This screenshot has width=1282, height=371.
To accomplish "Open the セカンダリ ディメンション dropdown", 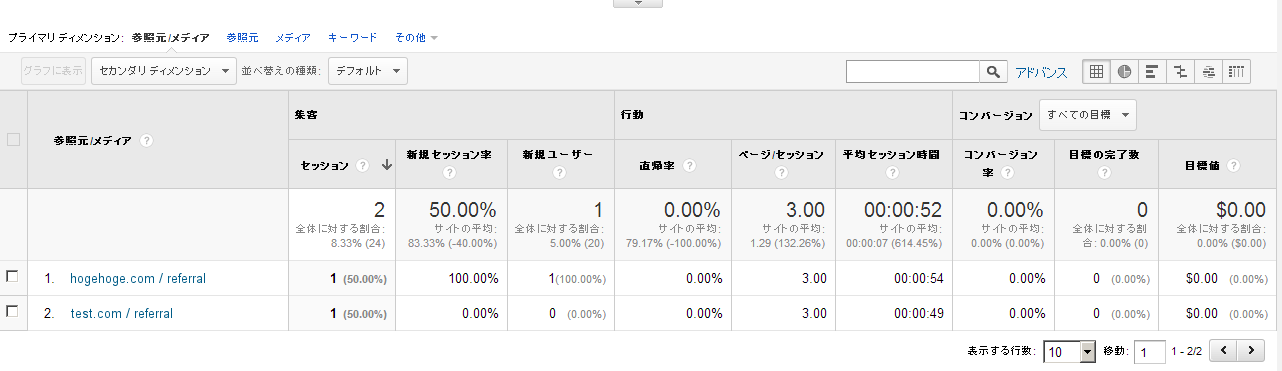I will (163, 71).
